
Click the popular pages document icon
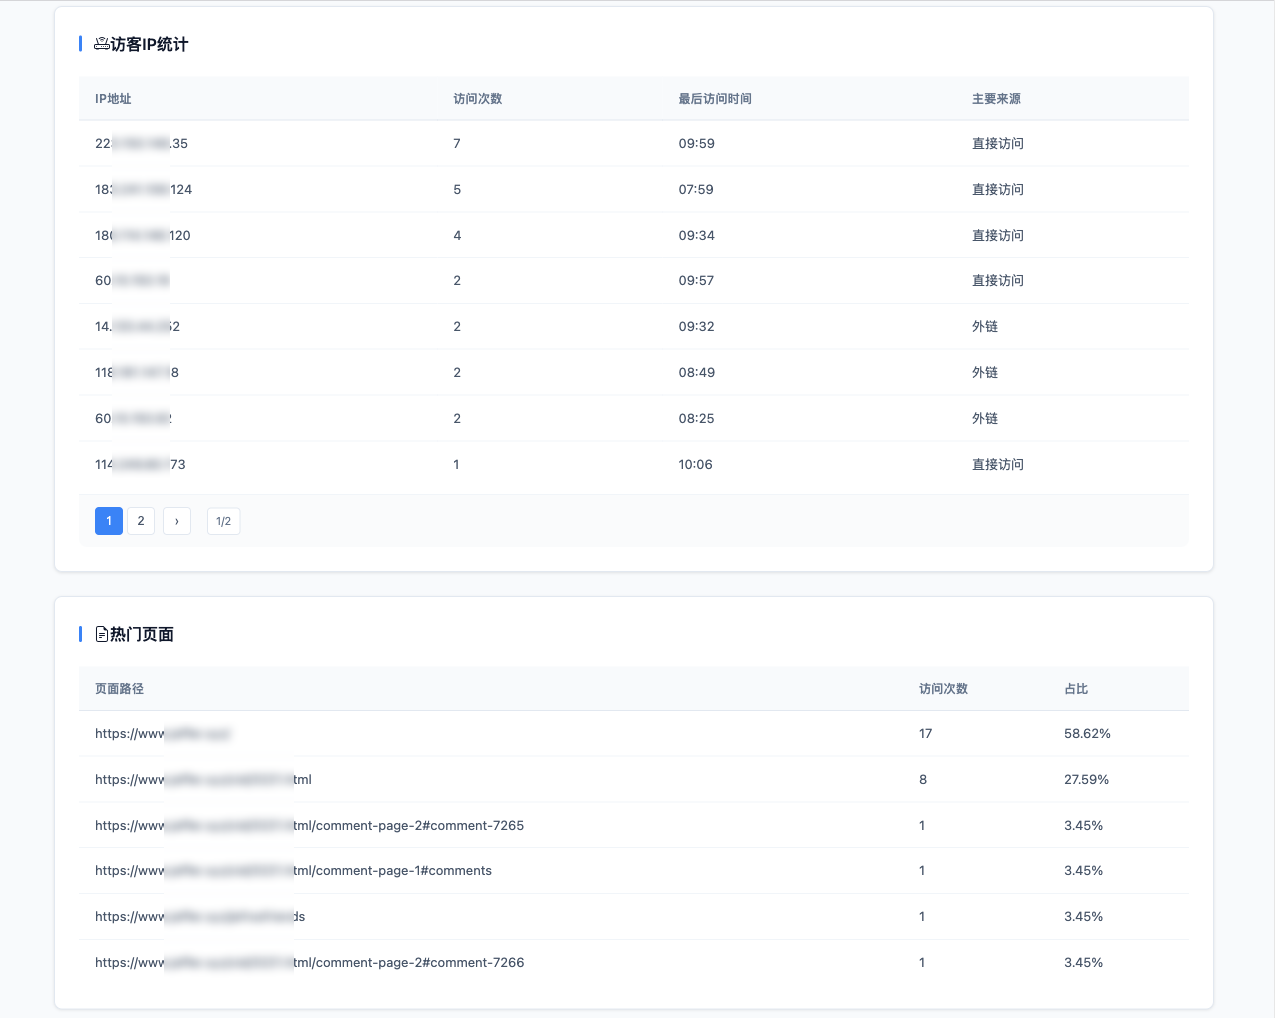coord(102,634)
